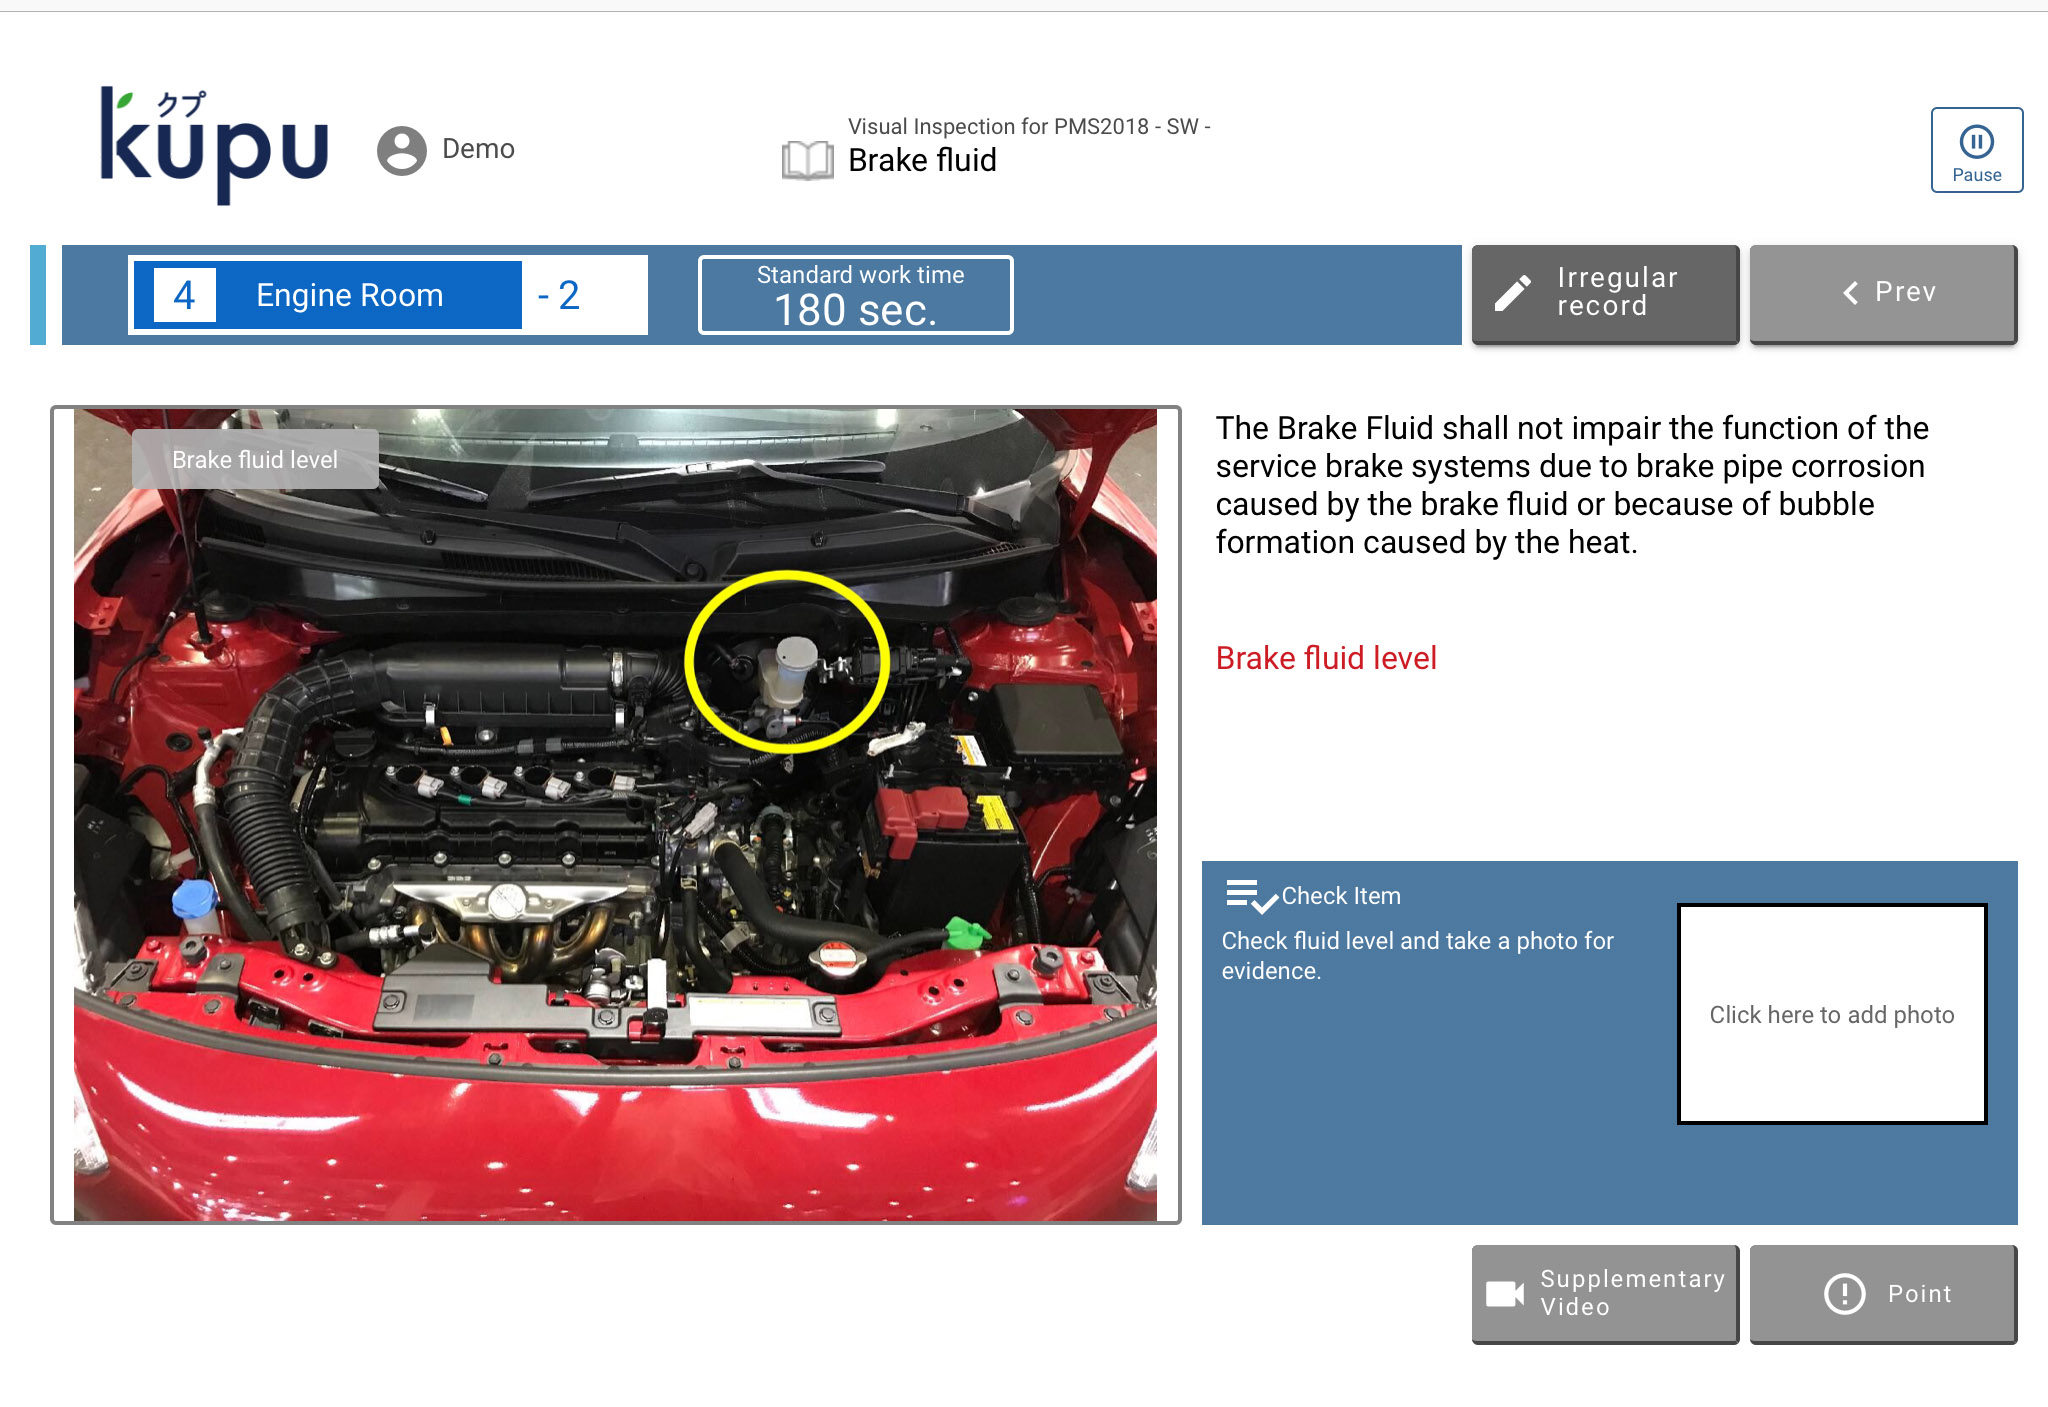Click here to add photo box

coord(1831,1014)
